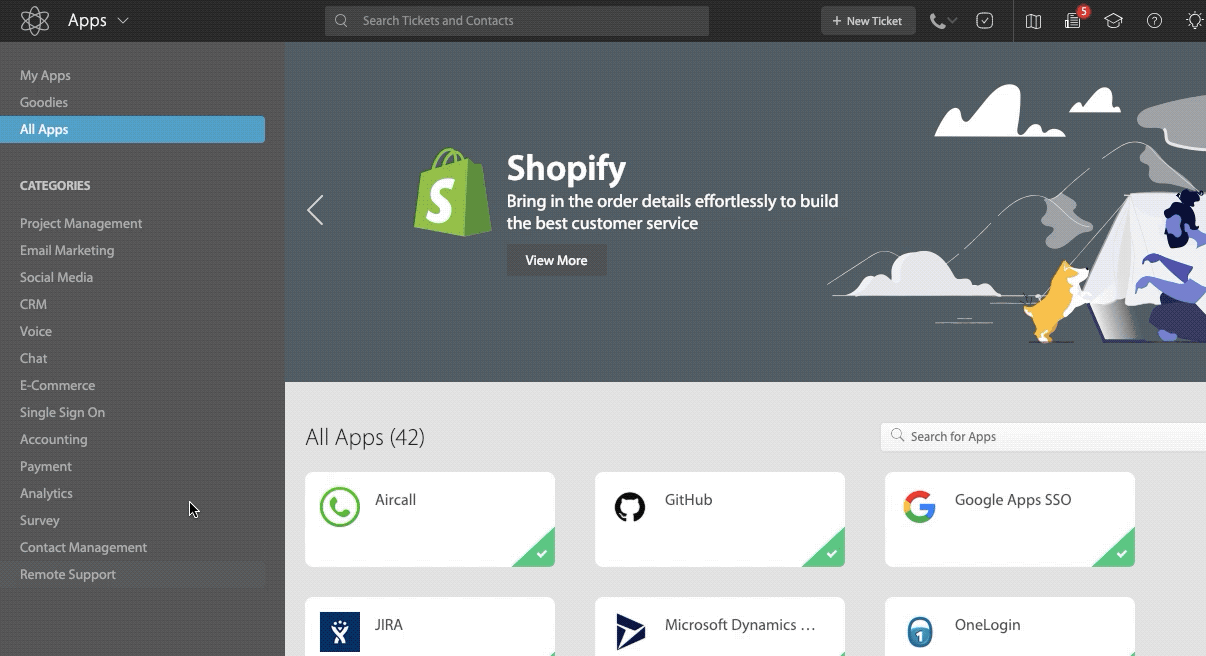Click the New Ticket button
1206x656 pixels.
[868, 21]
